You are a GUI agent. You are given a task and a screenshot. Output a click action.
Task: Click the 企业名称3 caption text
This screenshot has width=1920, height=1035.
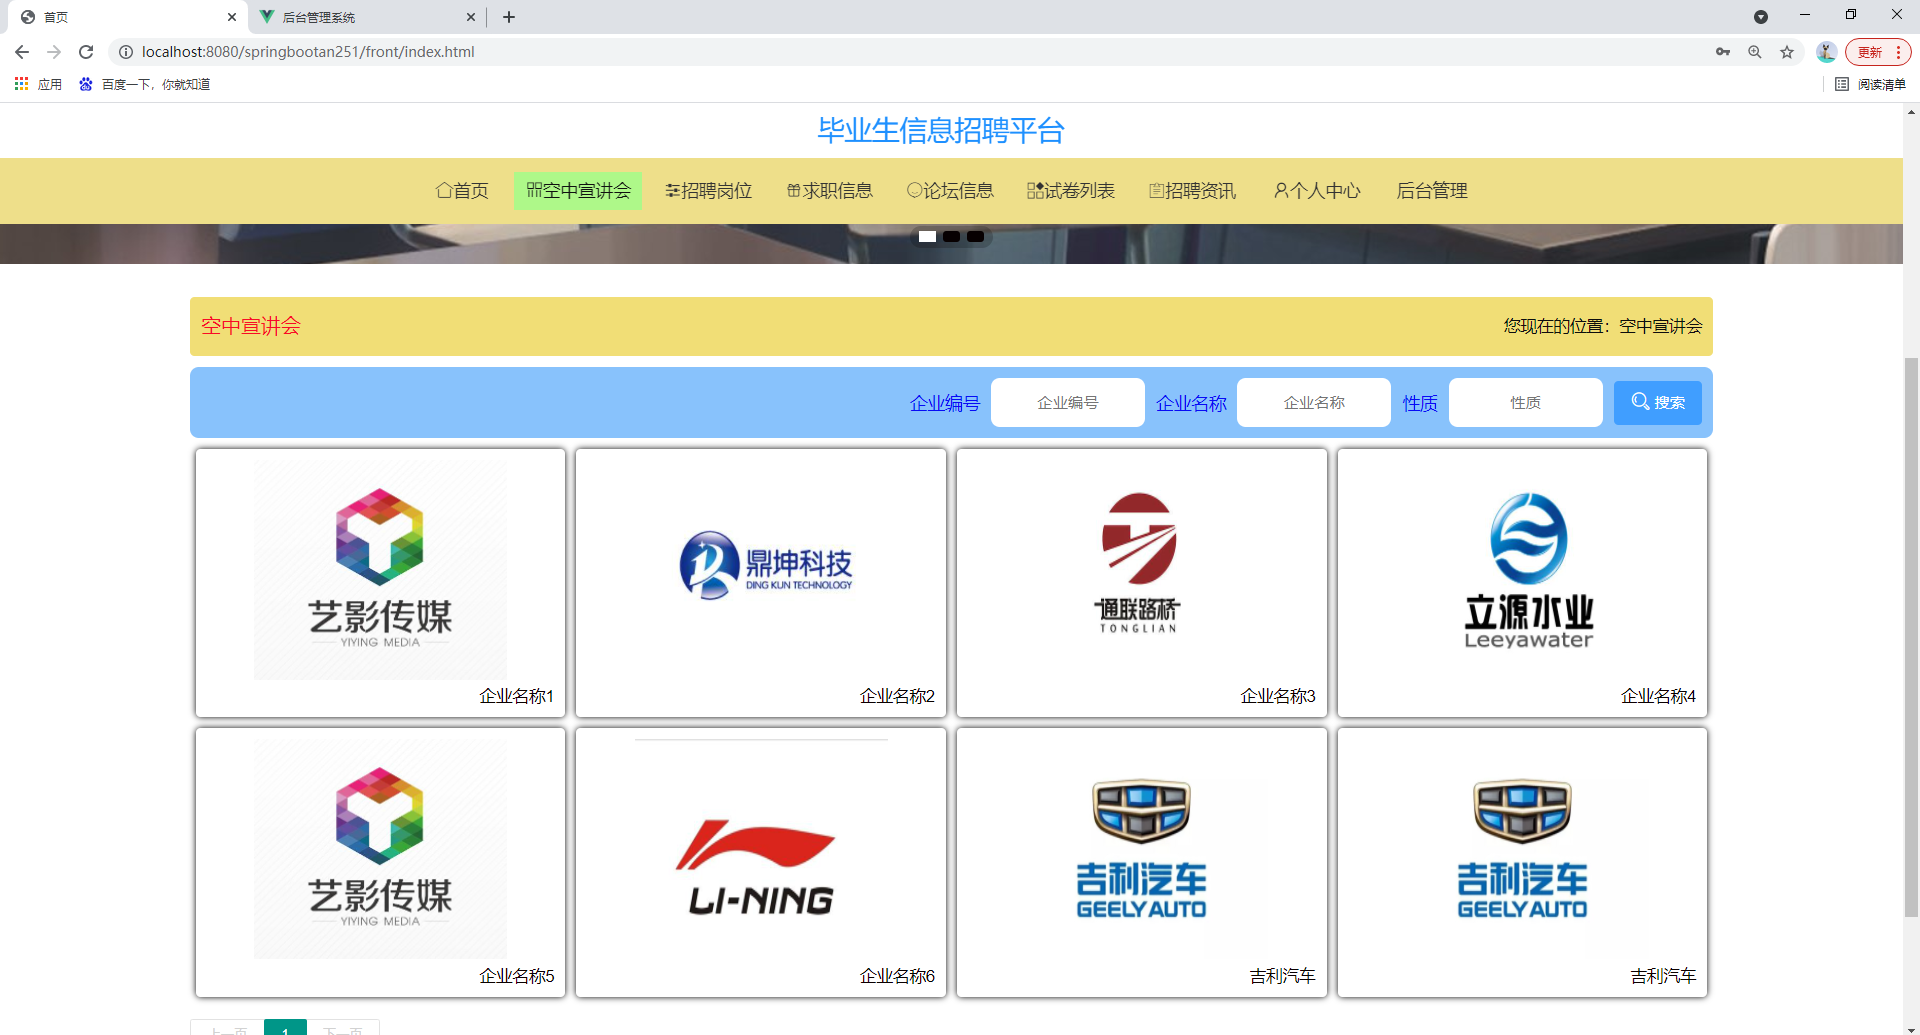[x=1278, y=696]
